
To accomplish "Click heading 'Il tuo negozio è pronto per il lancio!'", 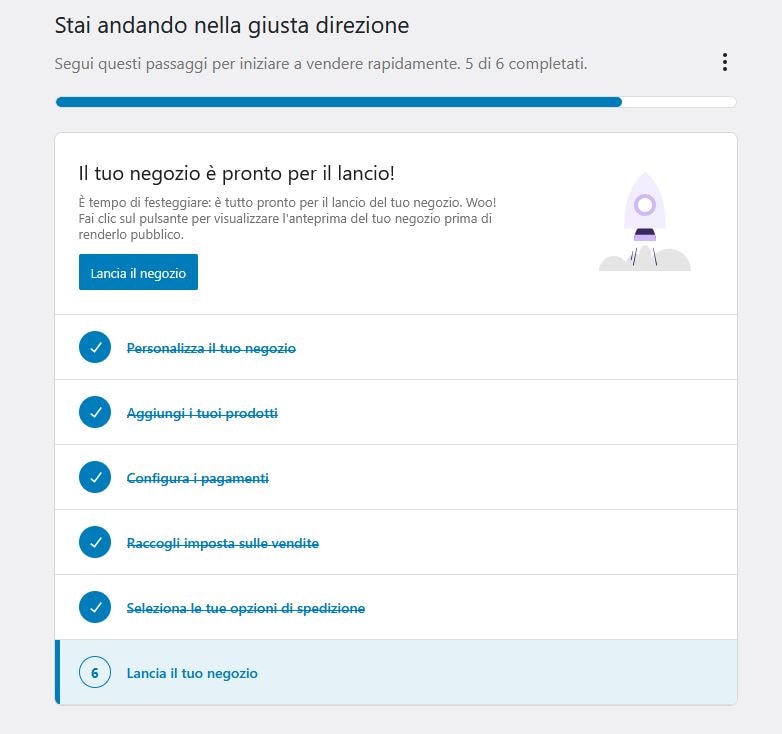I will pos(236,174).
